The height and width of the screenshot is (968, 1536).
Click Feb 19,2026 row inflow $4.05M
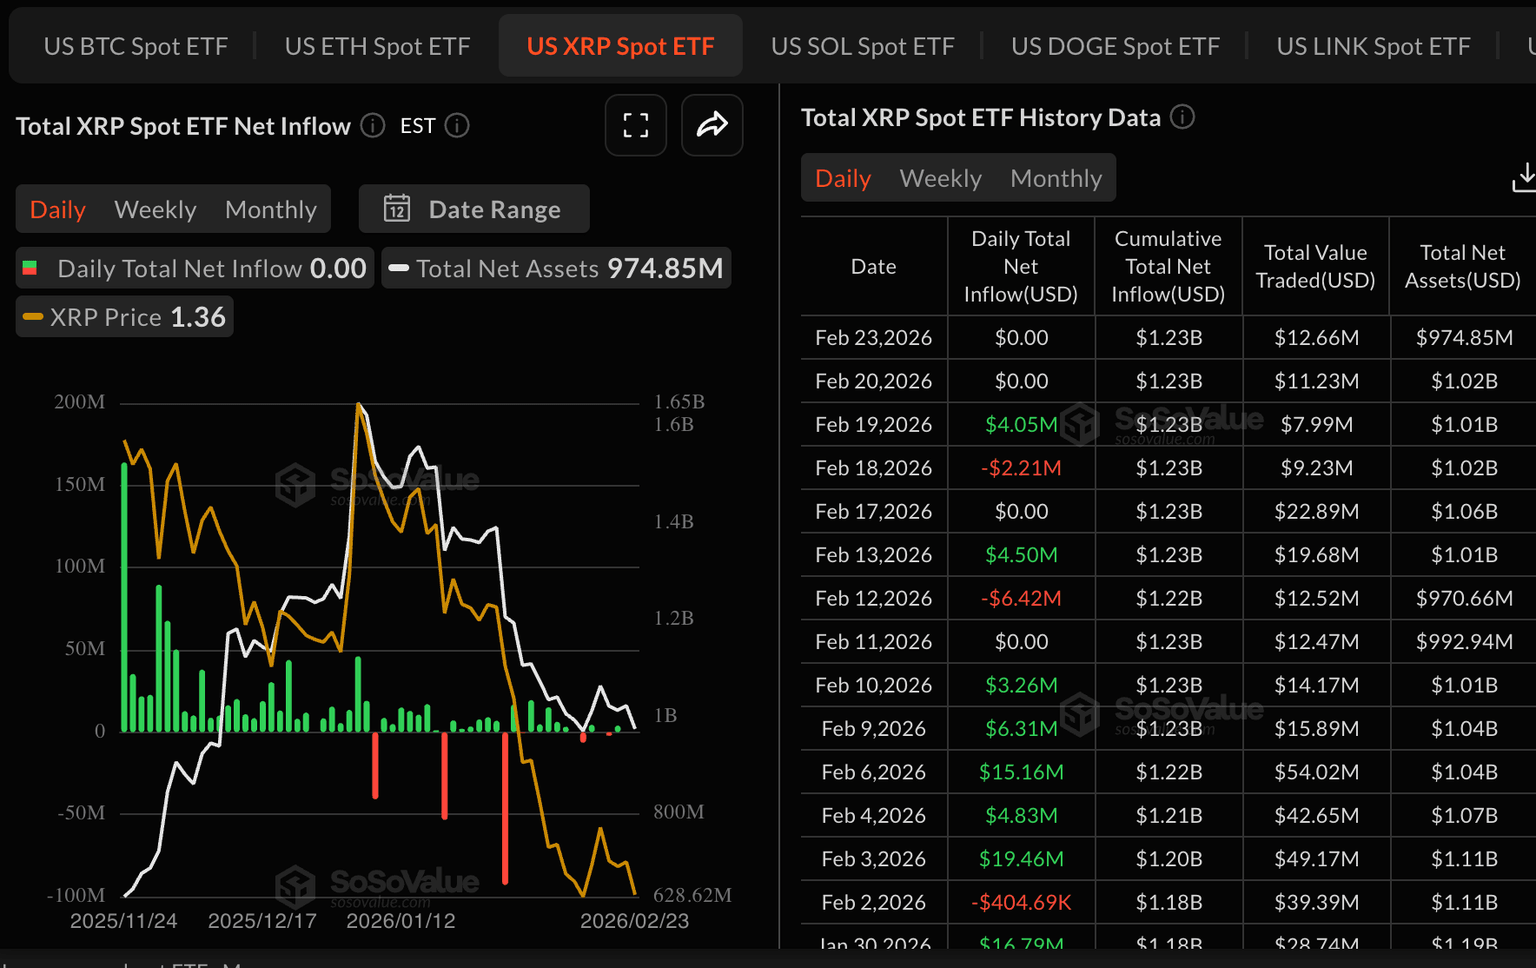1020,424
